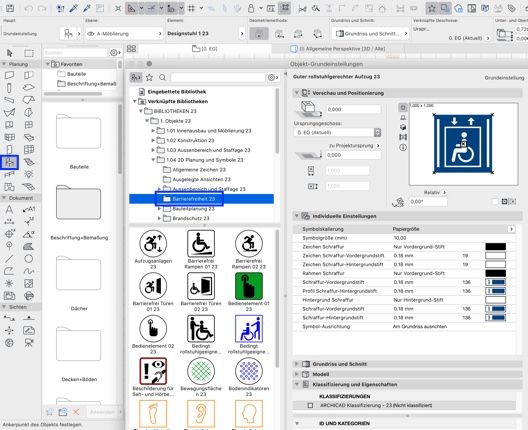
Task: Select Brandschutz 23 folder
Action: pyautogui.click(x=191, y=219)
